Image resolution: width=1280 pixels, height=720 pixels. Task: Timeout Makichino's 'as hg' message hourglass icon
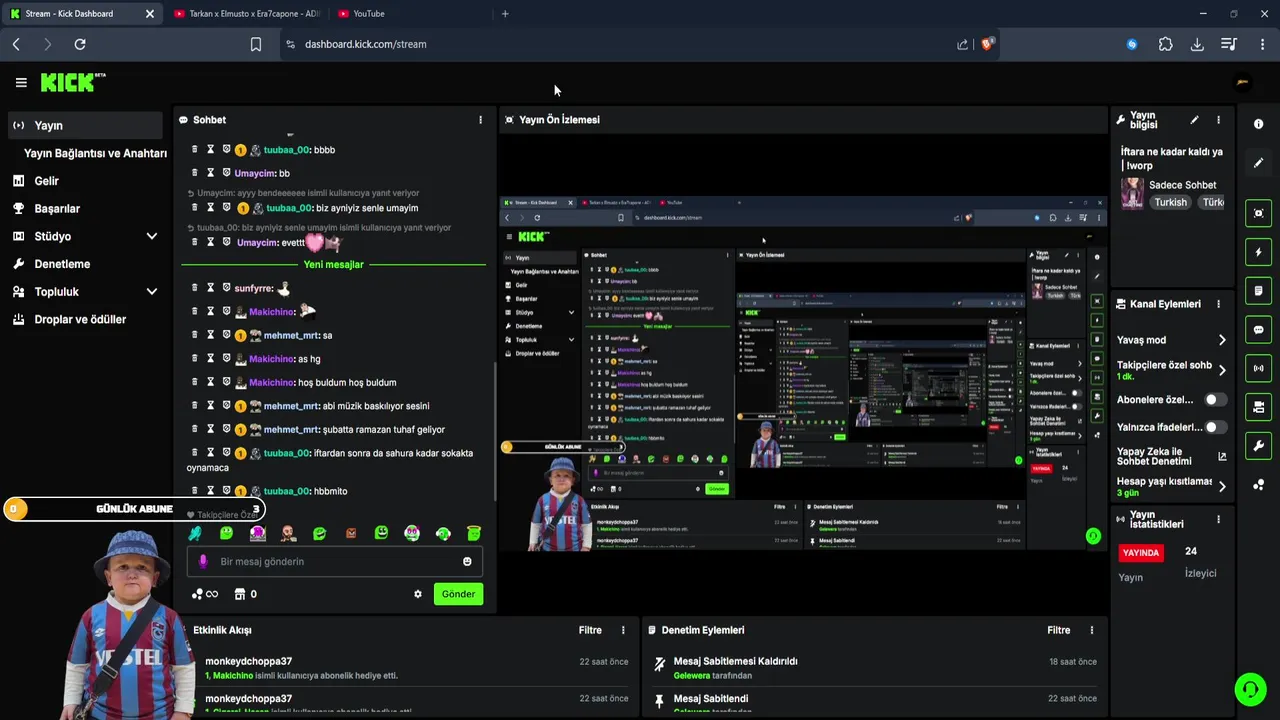[x=210, y=359]
